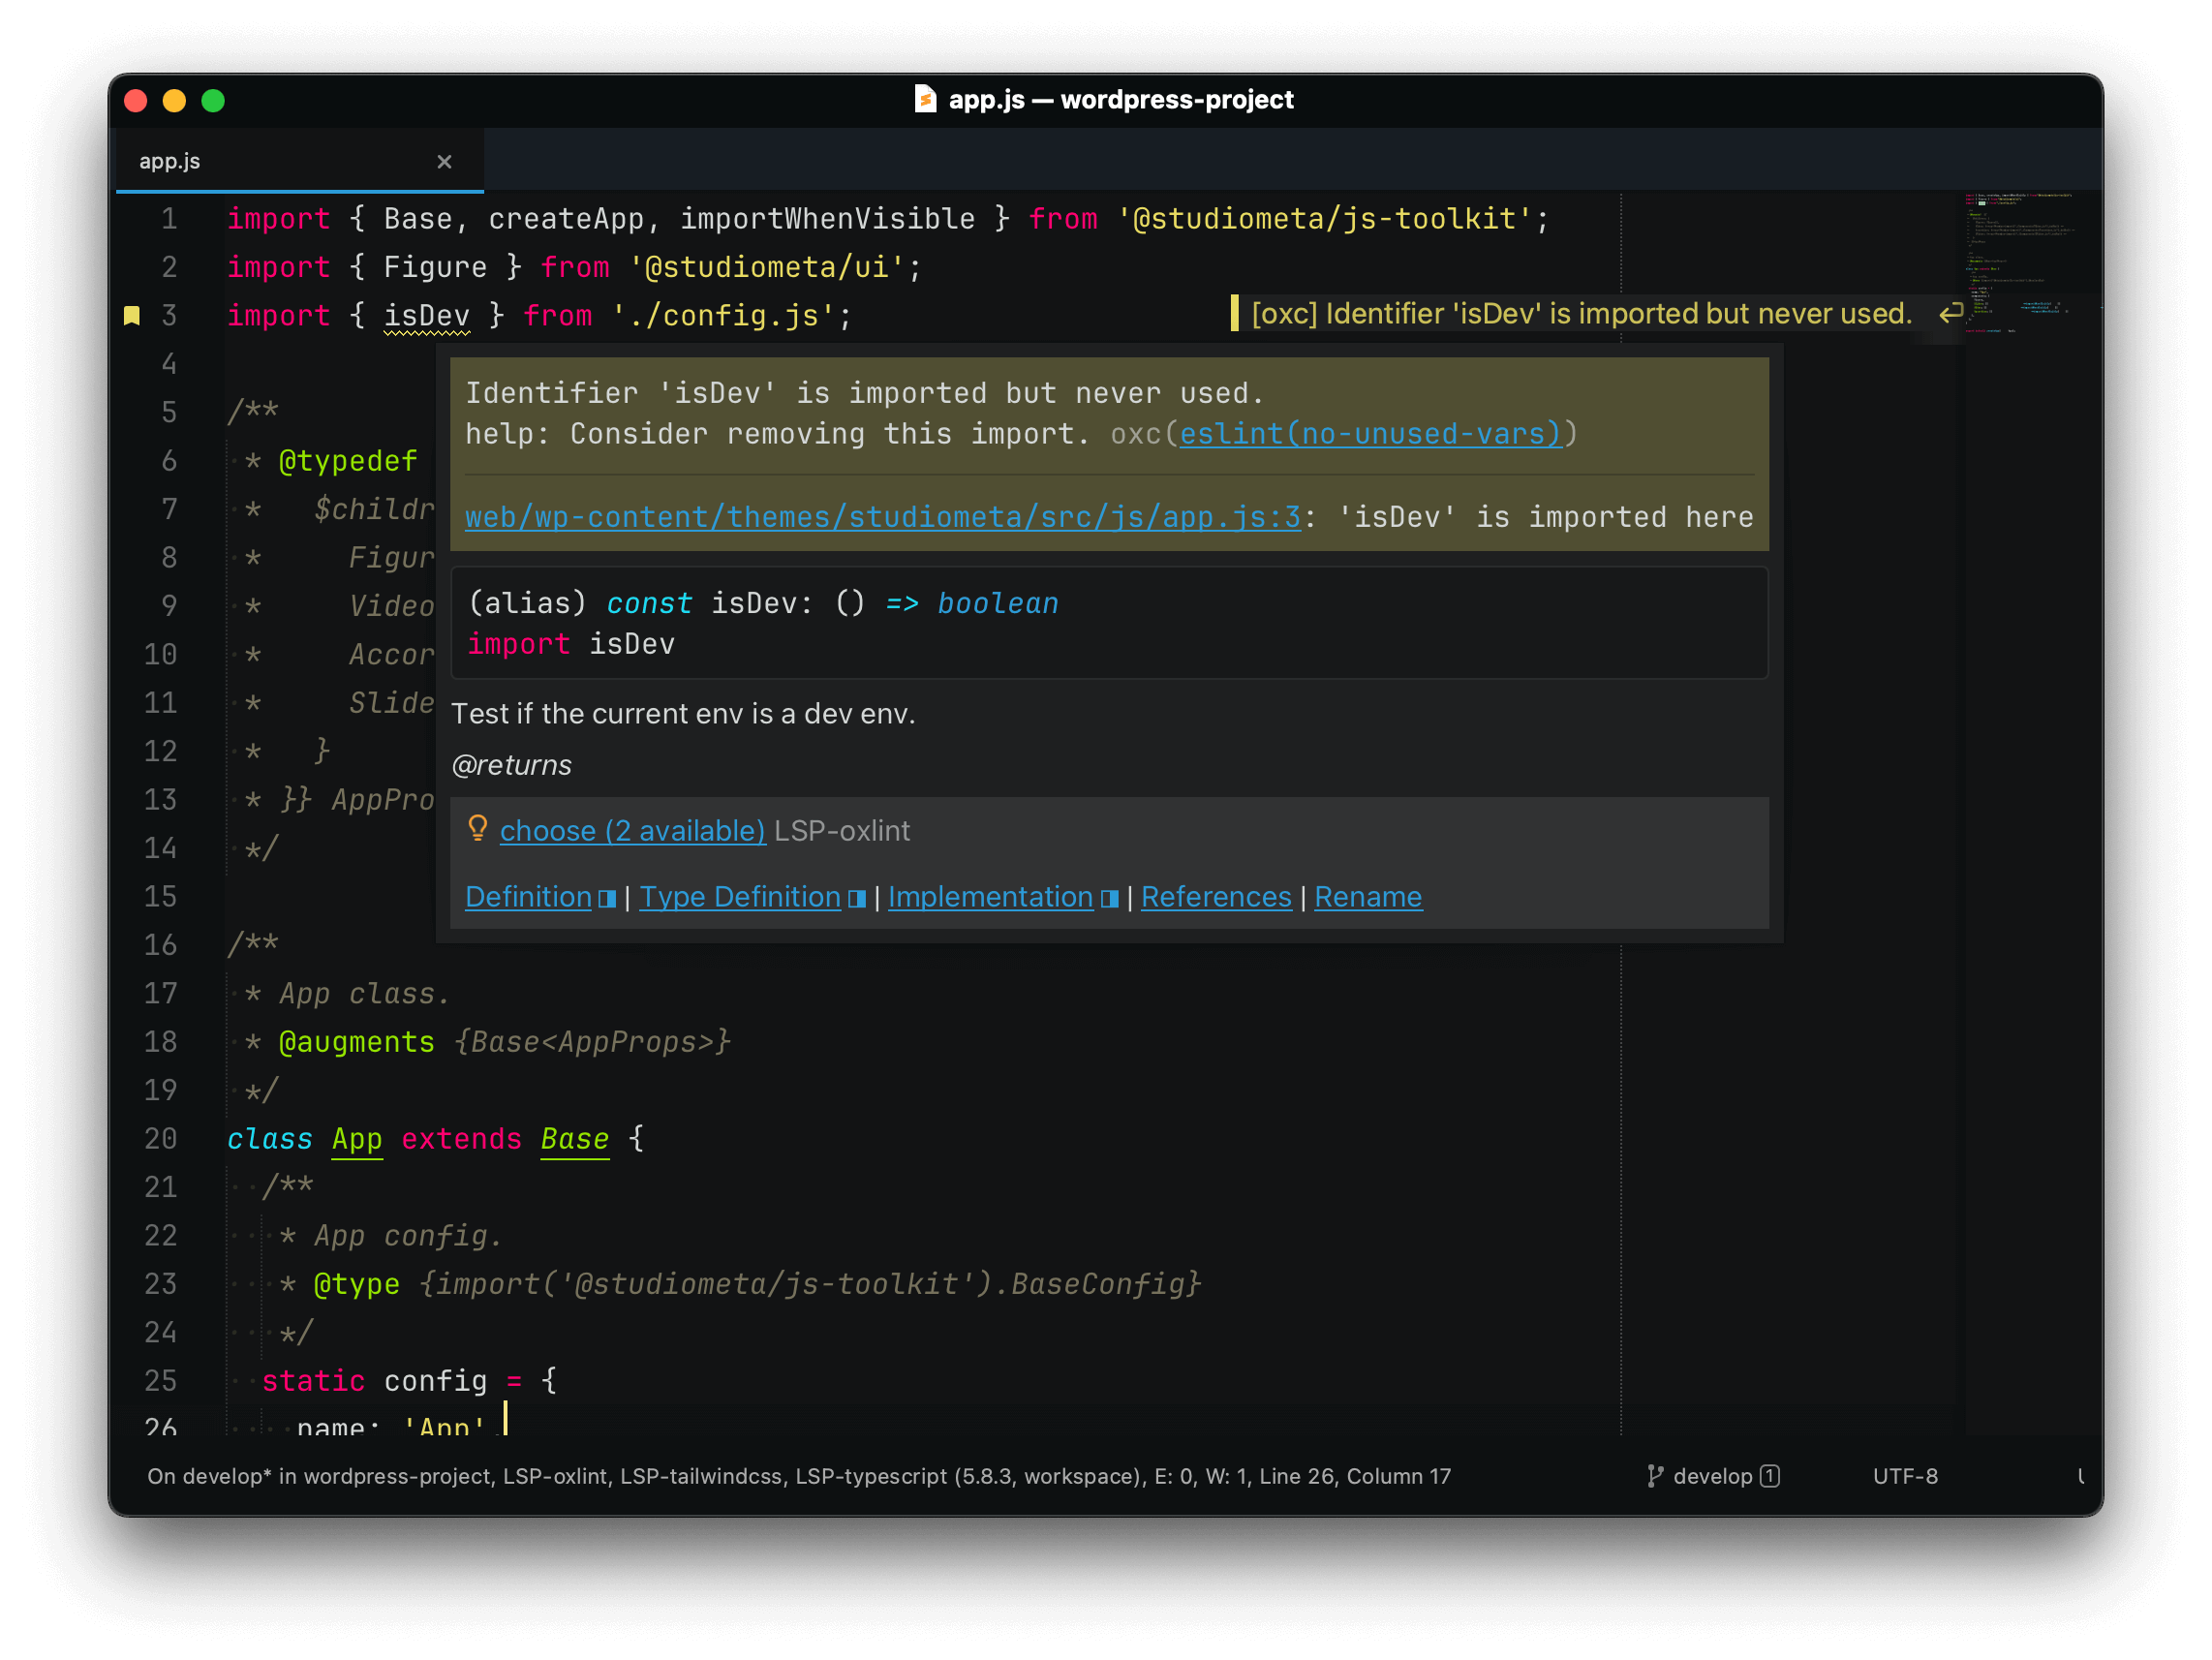Go to Type Definition link
Image resolution: width=2212 pixels, height=1660 pixels.
[740, 897]
